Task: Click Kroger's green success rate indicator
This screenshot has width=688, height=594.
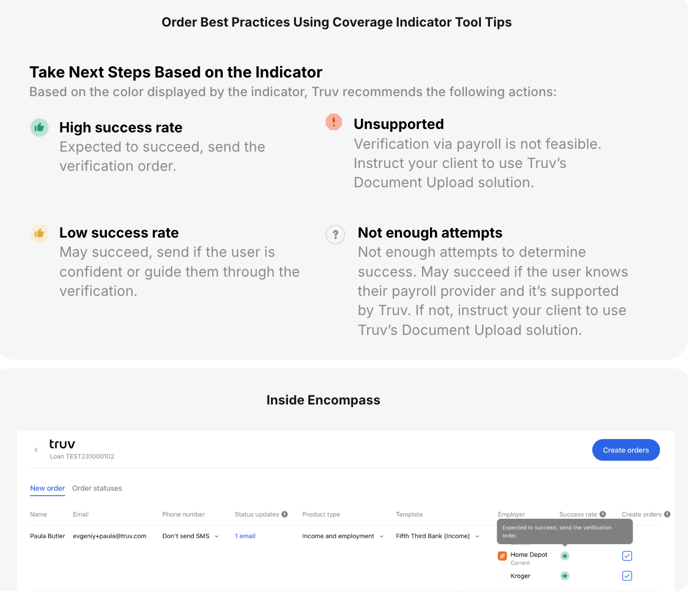Action: point(565,576)
